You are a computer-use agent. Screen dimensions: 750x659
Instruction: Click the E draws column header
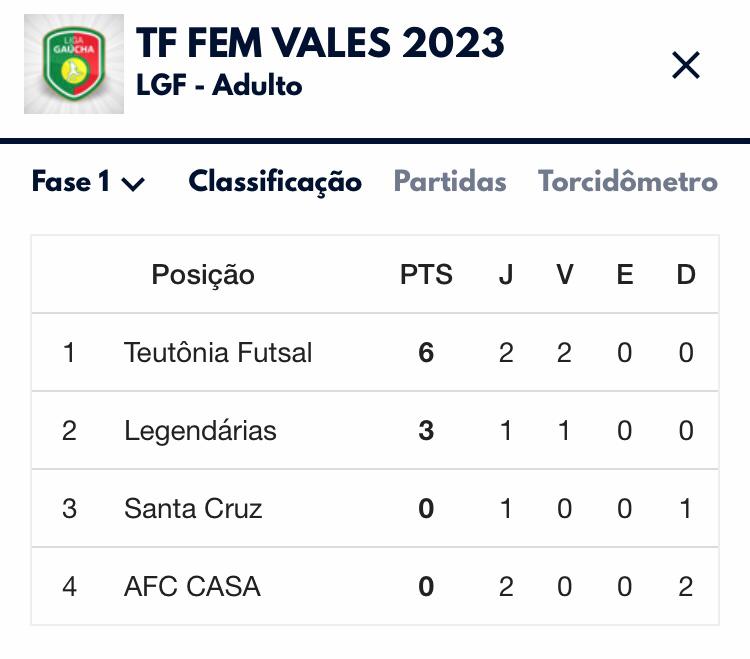coord(625,275)
